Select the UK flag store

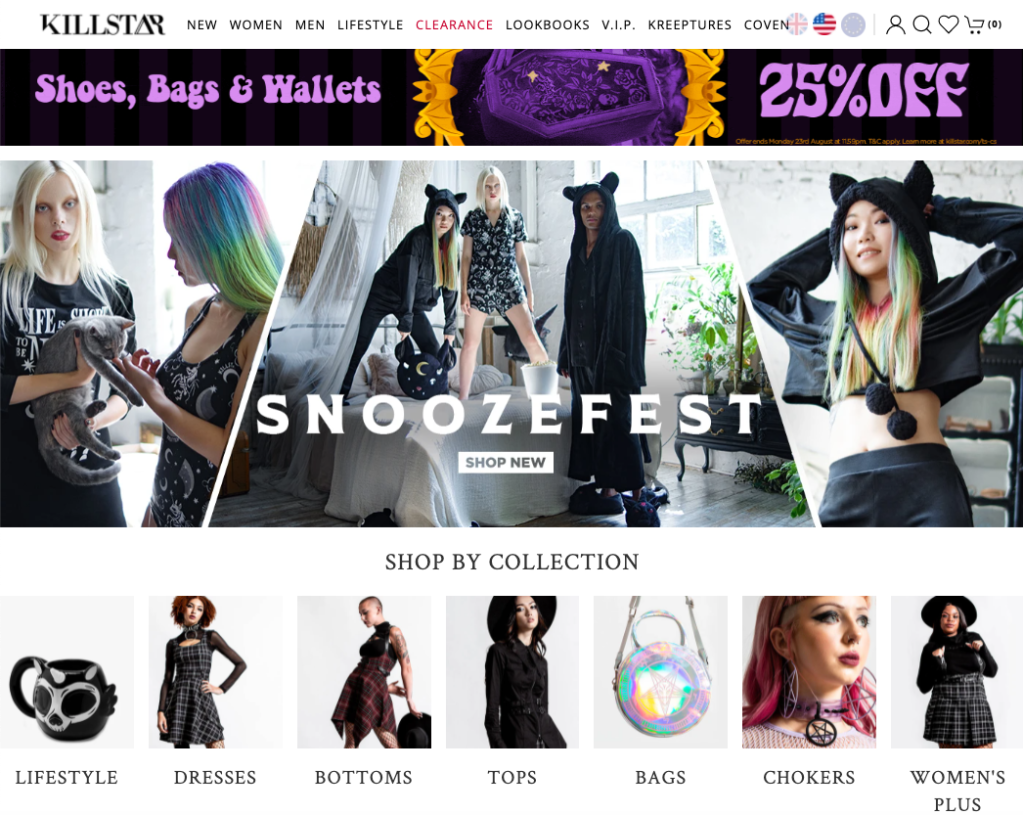[x=797, y=25]
